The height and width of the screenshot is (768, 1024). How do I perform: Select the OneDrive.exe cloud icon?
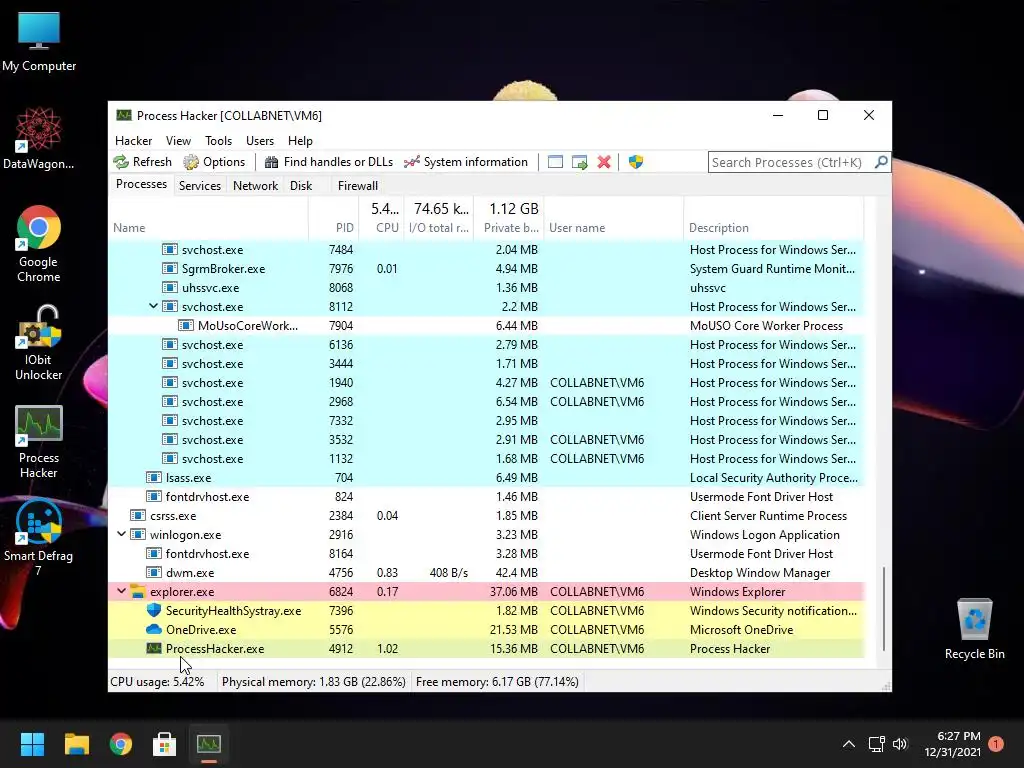[x=154, y=630]
